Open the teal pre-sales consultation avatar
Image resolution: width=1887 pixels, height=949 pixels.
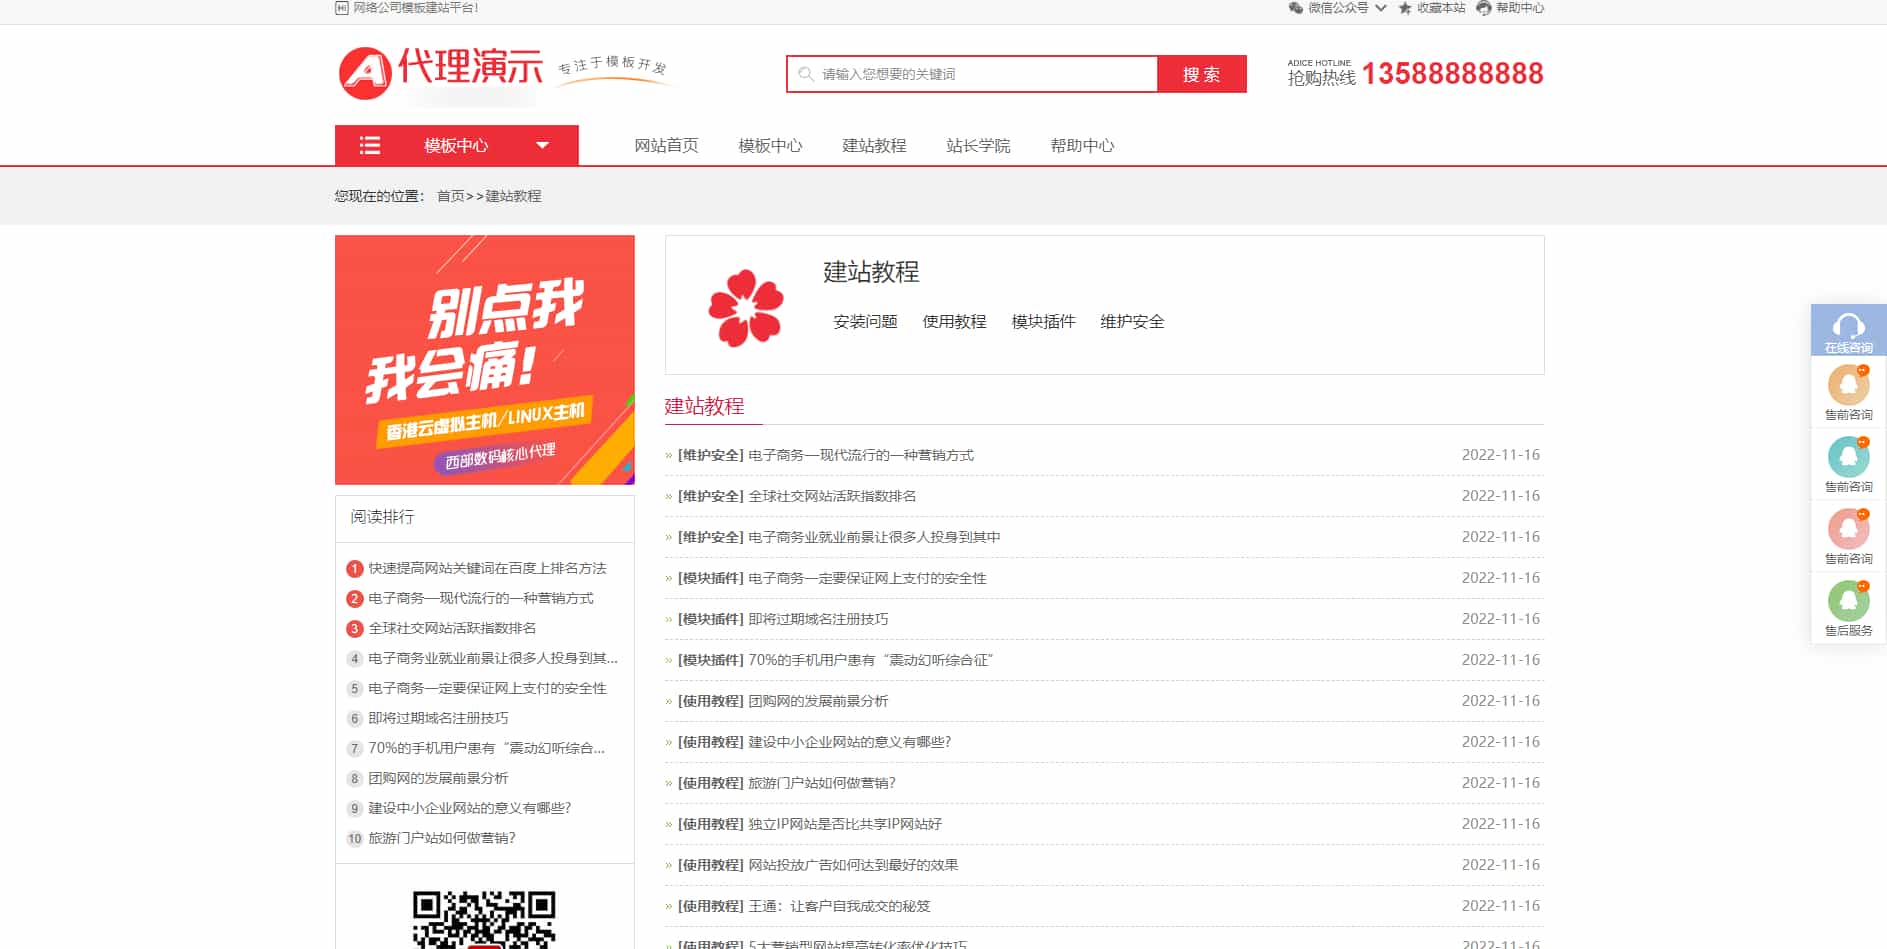point(1848,457)
